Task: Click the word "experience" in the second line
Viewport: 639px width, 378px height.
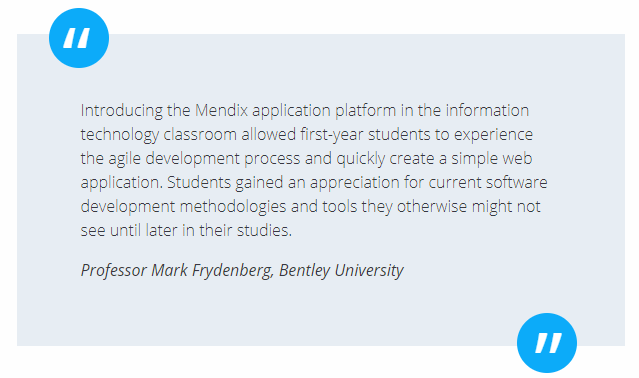Action: point(494,135)
